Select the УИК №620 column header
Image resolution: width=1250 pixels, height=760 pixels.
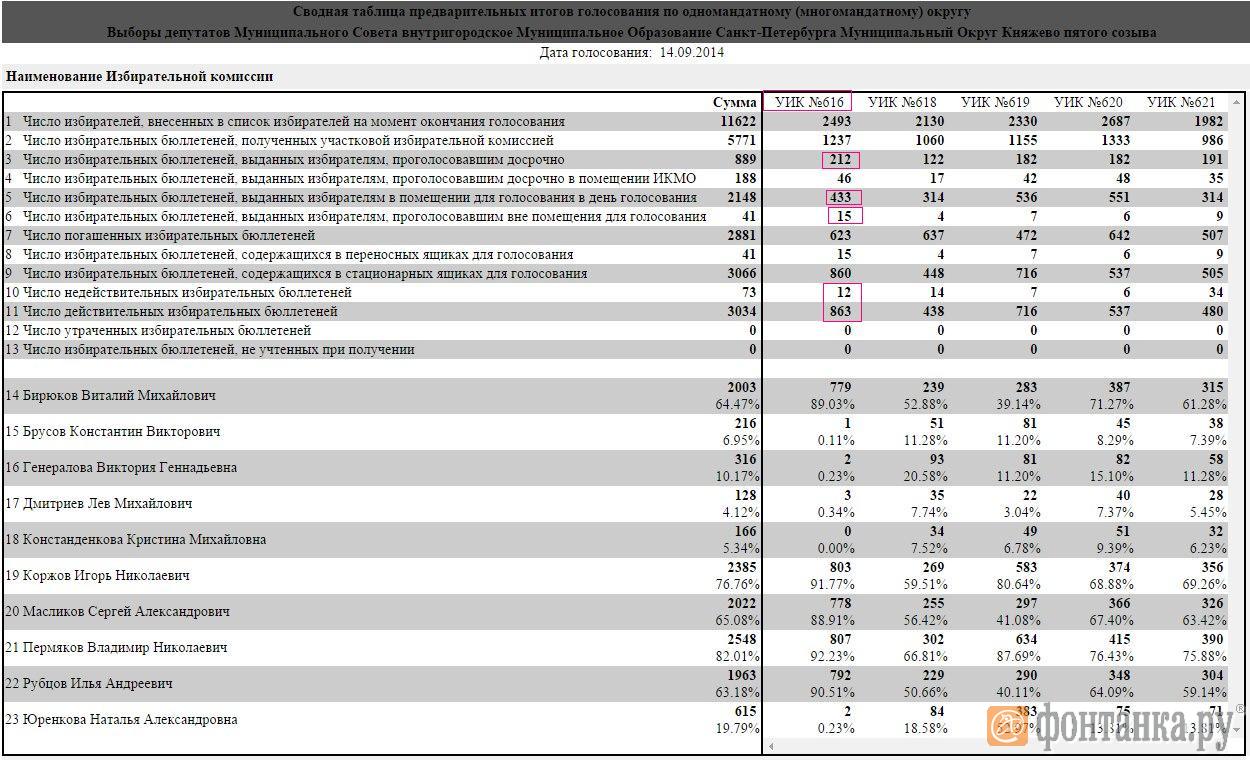1088,102
